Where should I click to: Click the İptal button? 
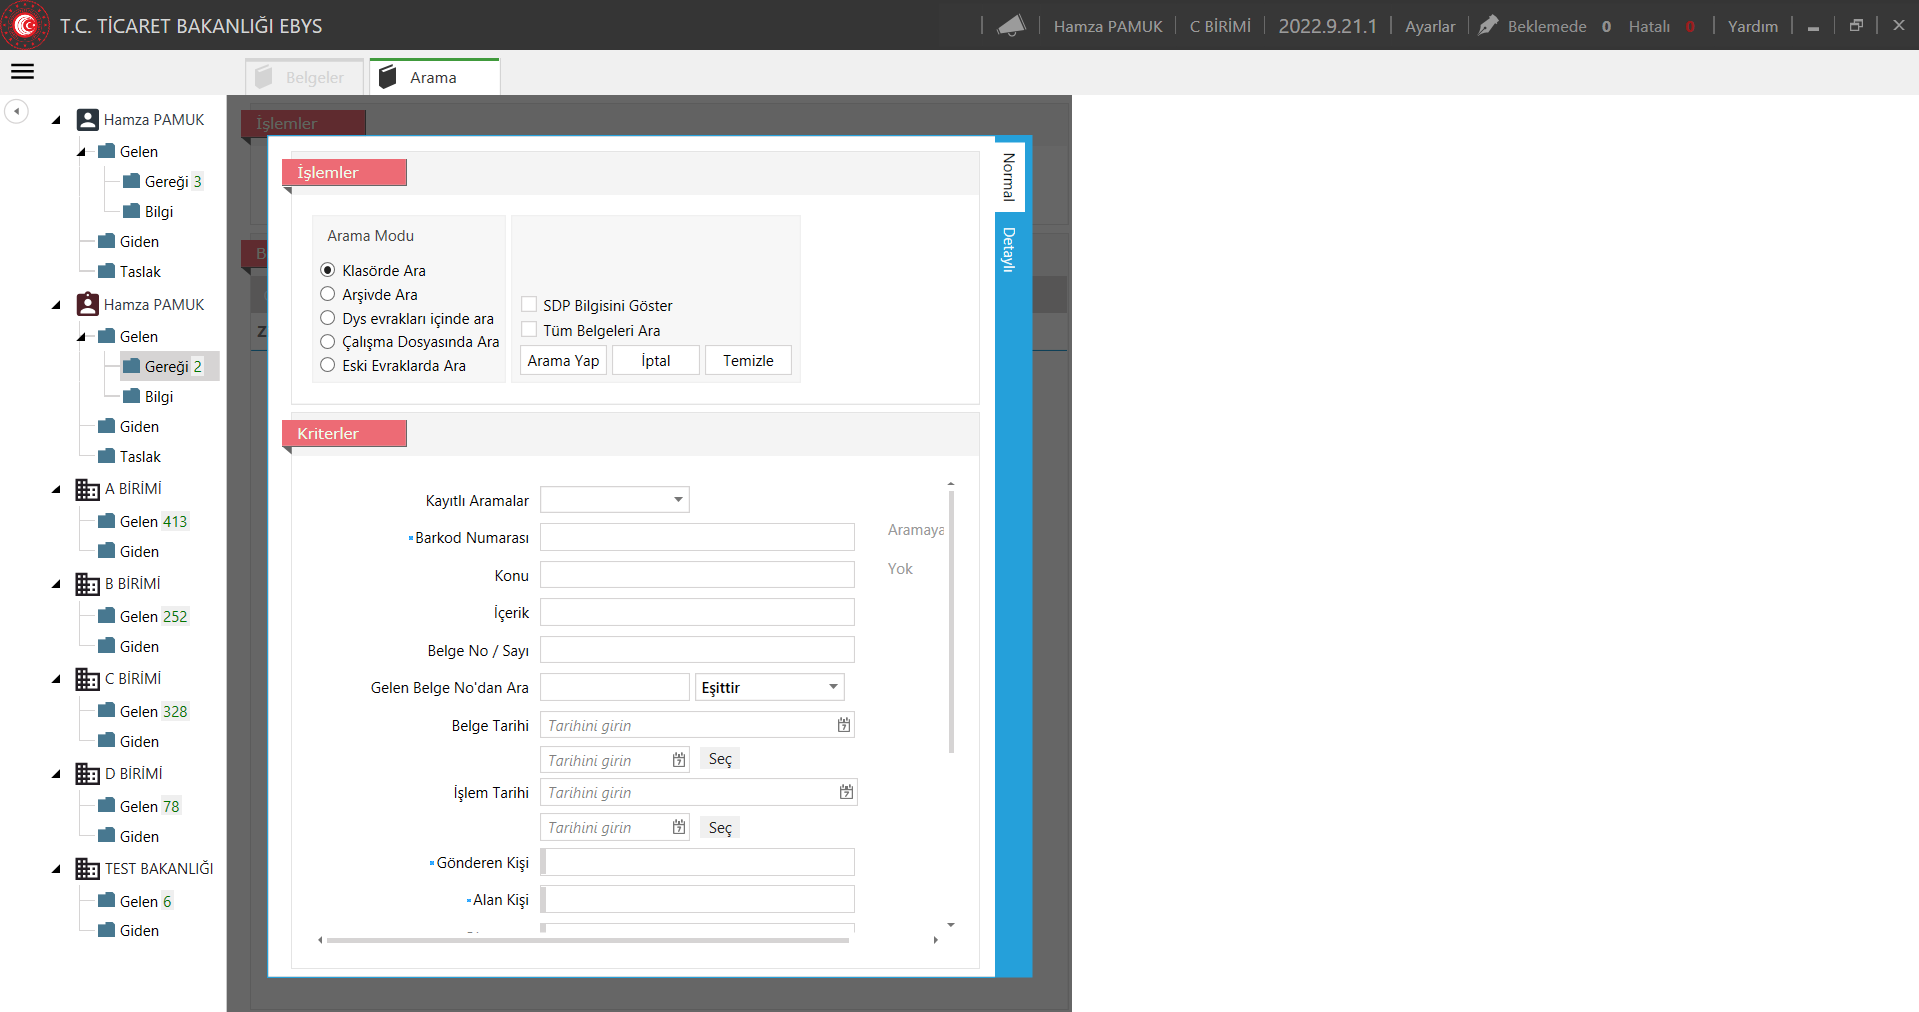tap(656, 360)
